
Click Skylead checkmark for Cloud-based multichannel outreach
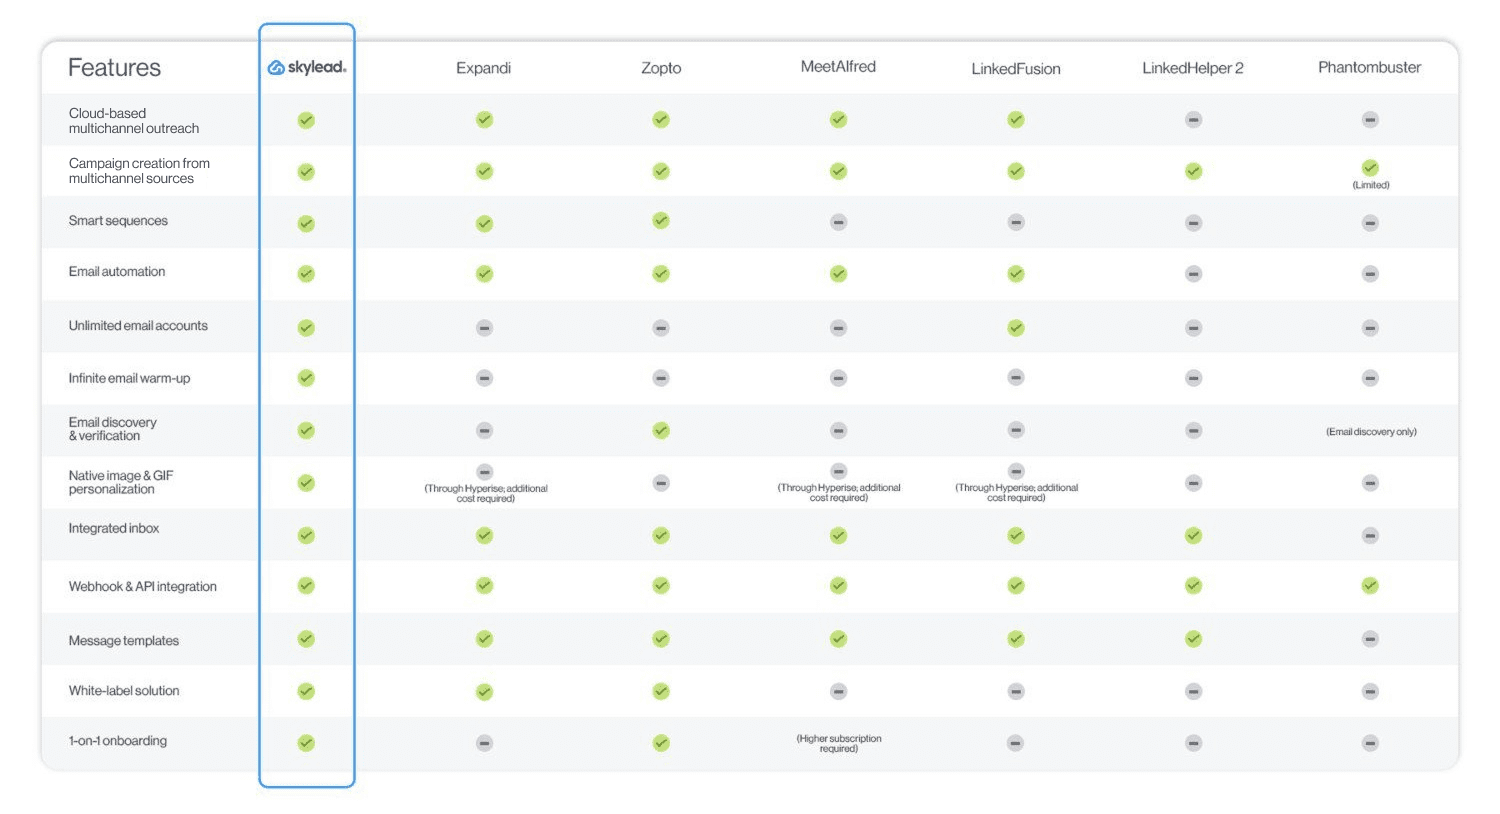(x=306, y=120)
